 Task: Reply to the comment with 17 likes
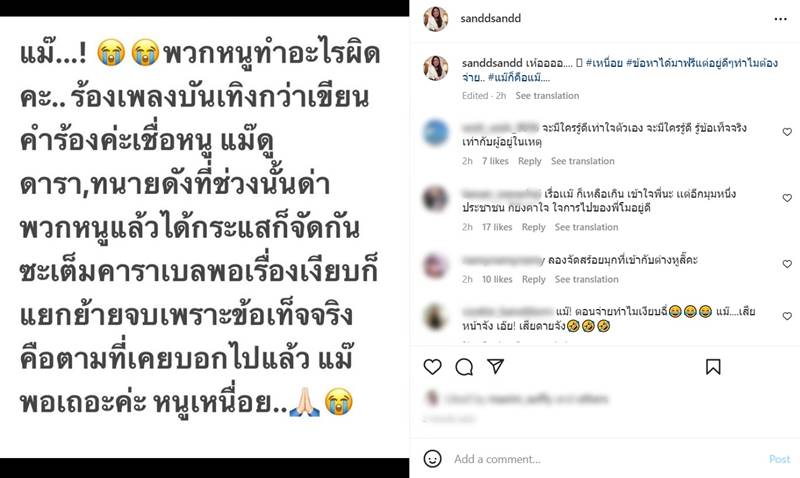[533, 227]
